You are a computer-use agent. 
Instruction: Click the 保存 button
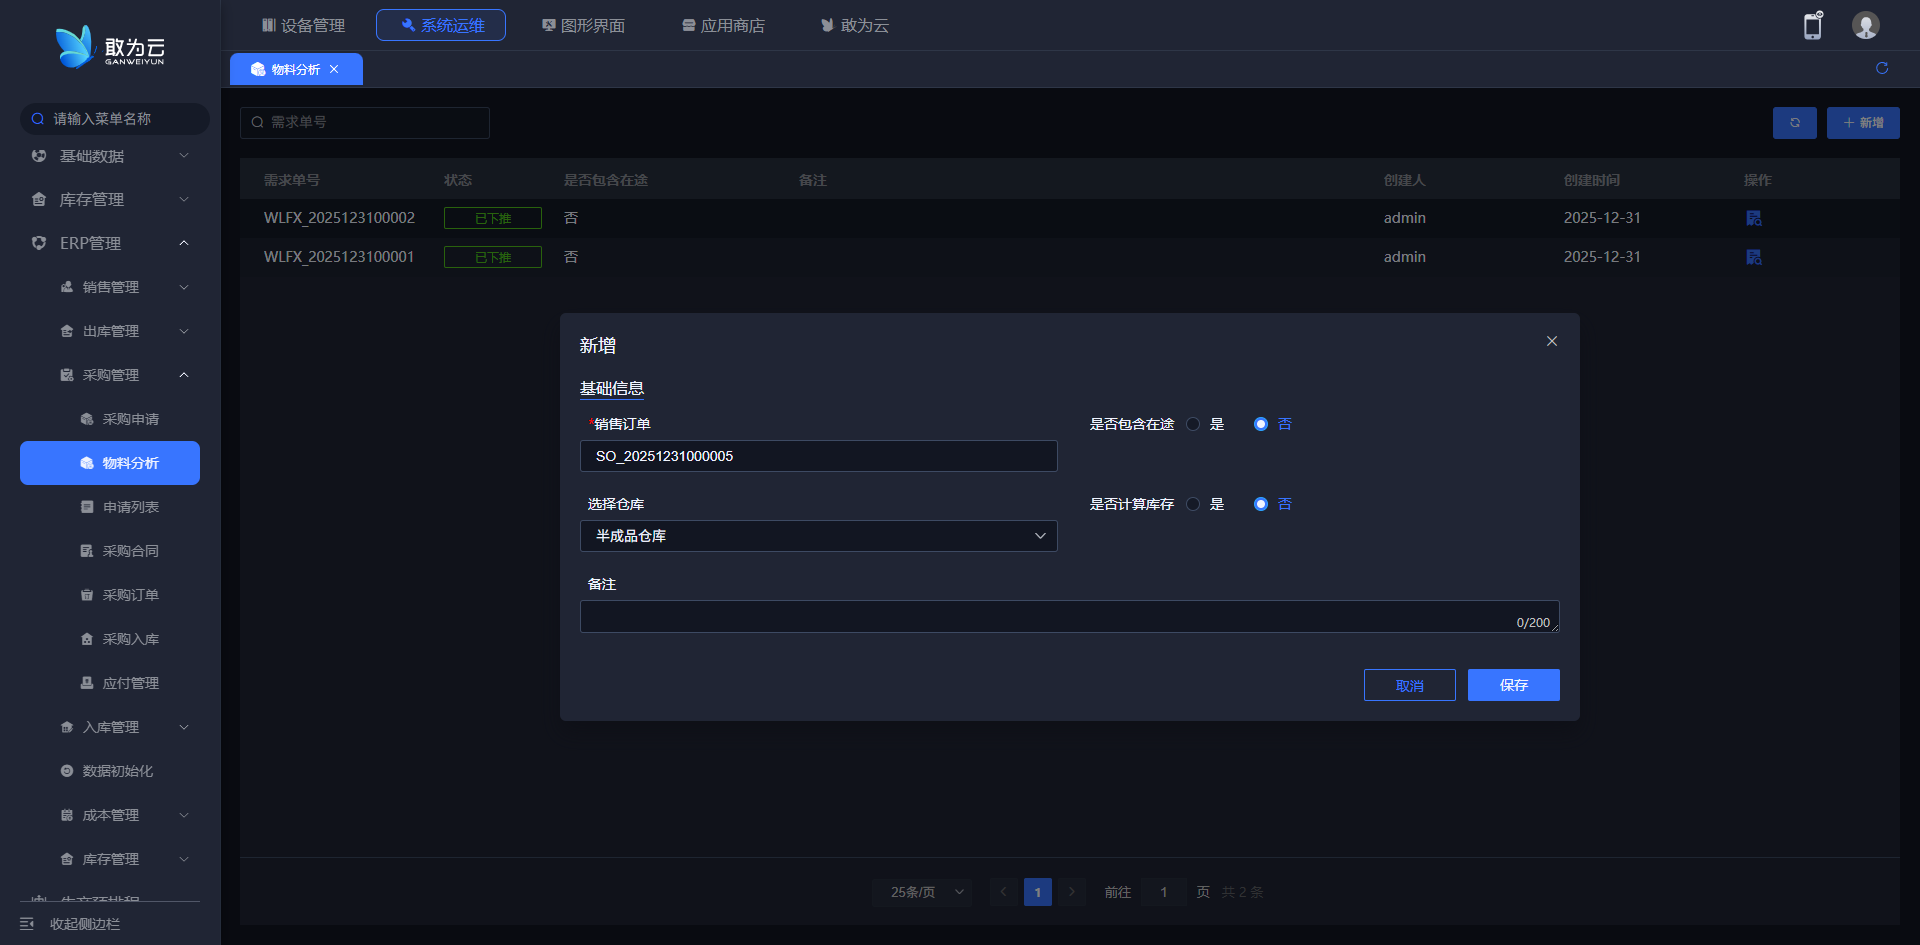coord(1513,685)
